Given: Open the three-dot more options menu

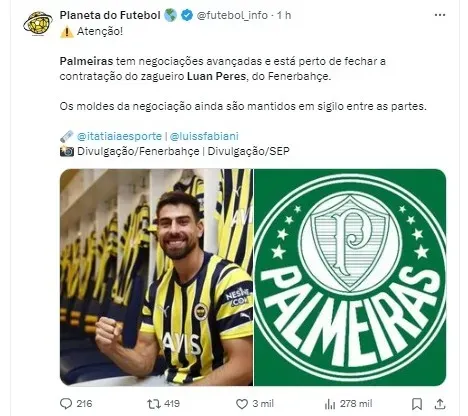Looking at the screenshot, I should (x=440, y=15).
